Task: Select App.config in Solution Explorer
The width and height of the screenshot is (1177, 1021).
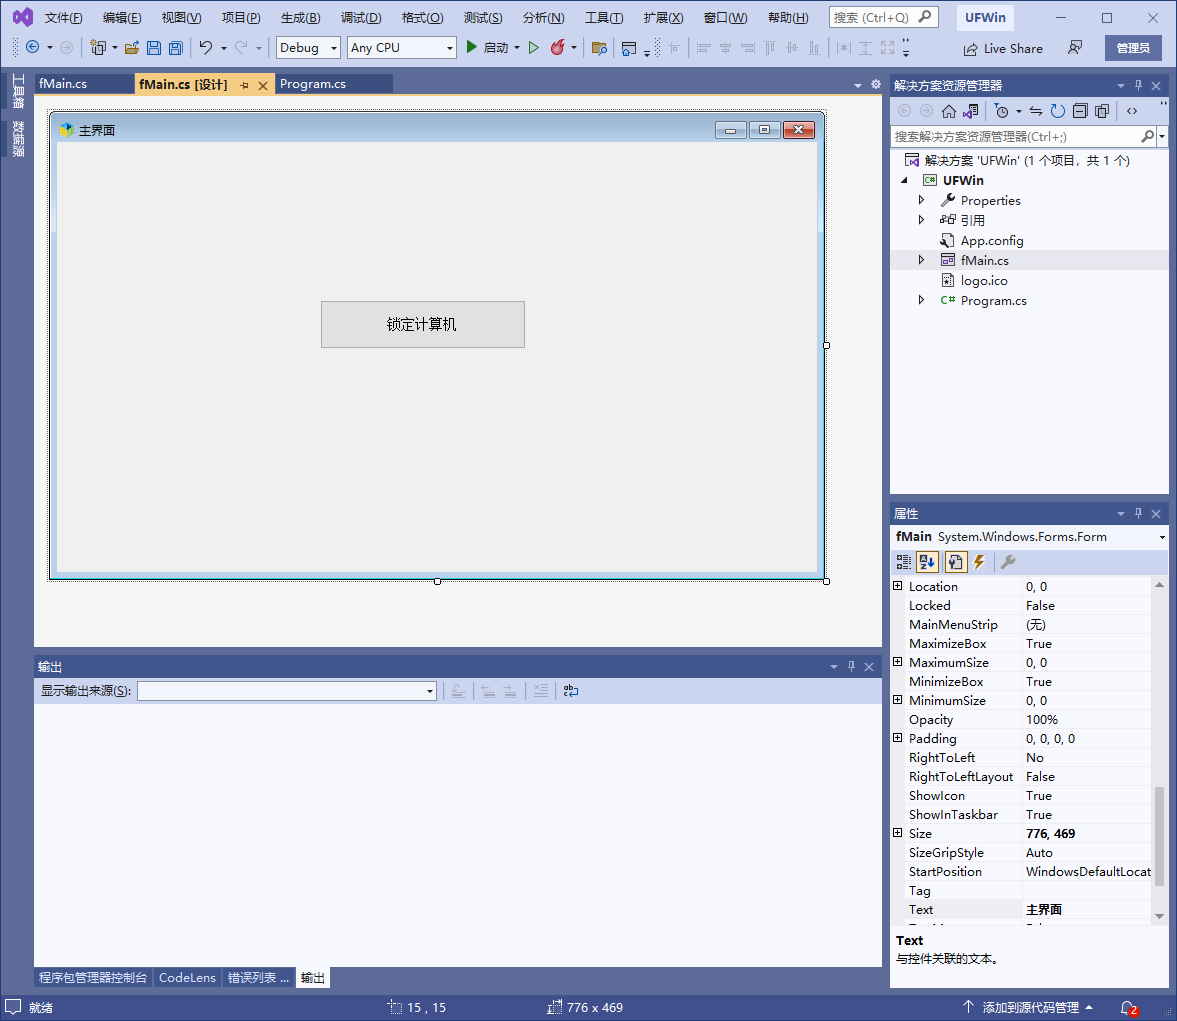Action: click(x=992, y=240)
